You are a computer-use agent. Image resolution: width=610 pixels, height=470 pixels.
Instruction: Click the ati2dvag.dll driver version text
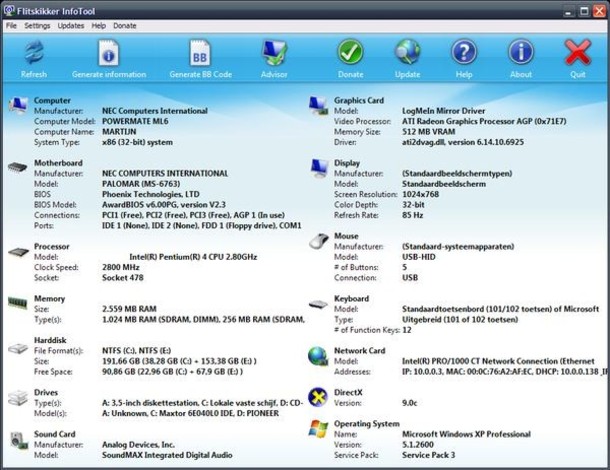point(463,142)
